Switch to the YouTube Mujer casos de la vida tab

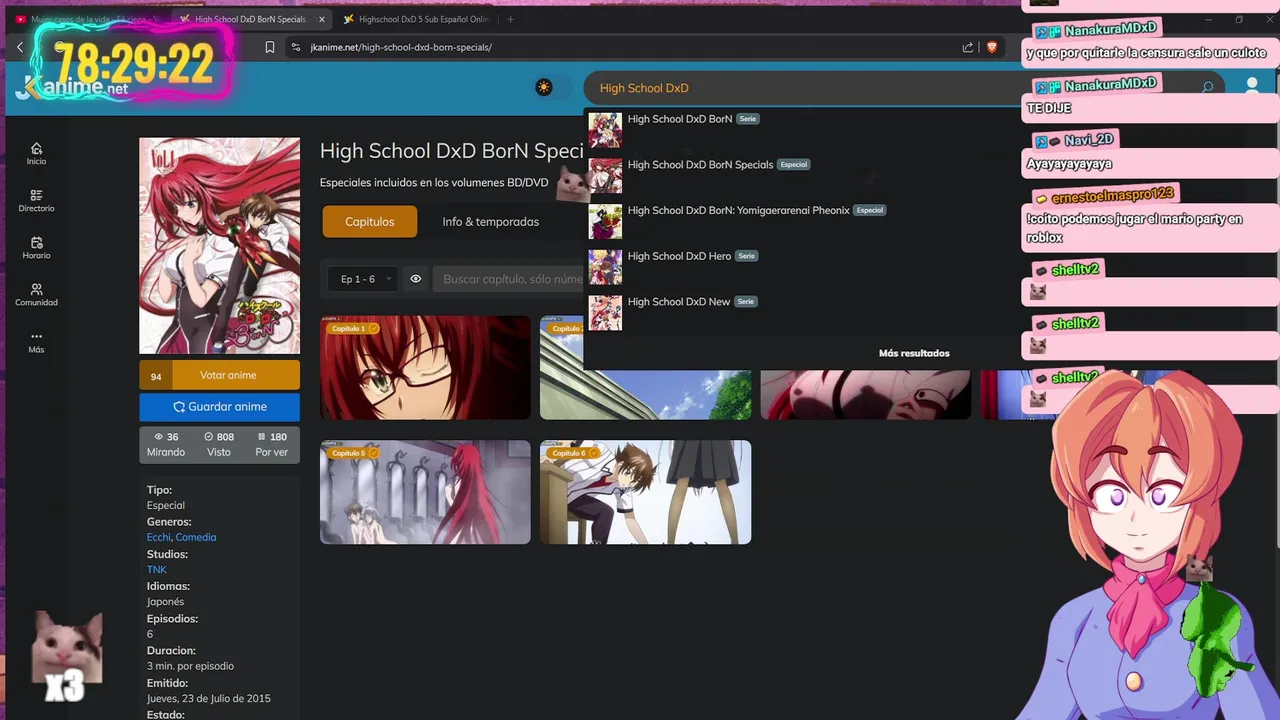coord(87,19)
